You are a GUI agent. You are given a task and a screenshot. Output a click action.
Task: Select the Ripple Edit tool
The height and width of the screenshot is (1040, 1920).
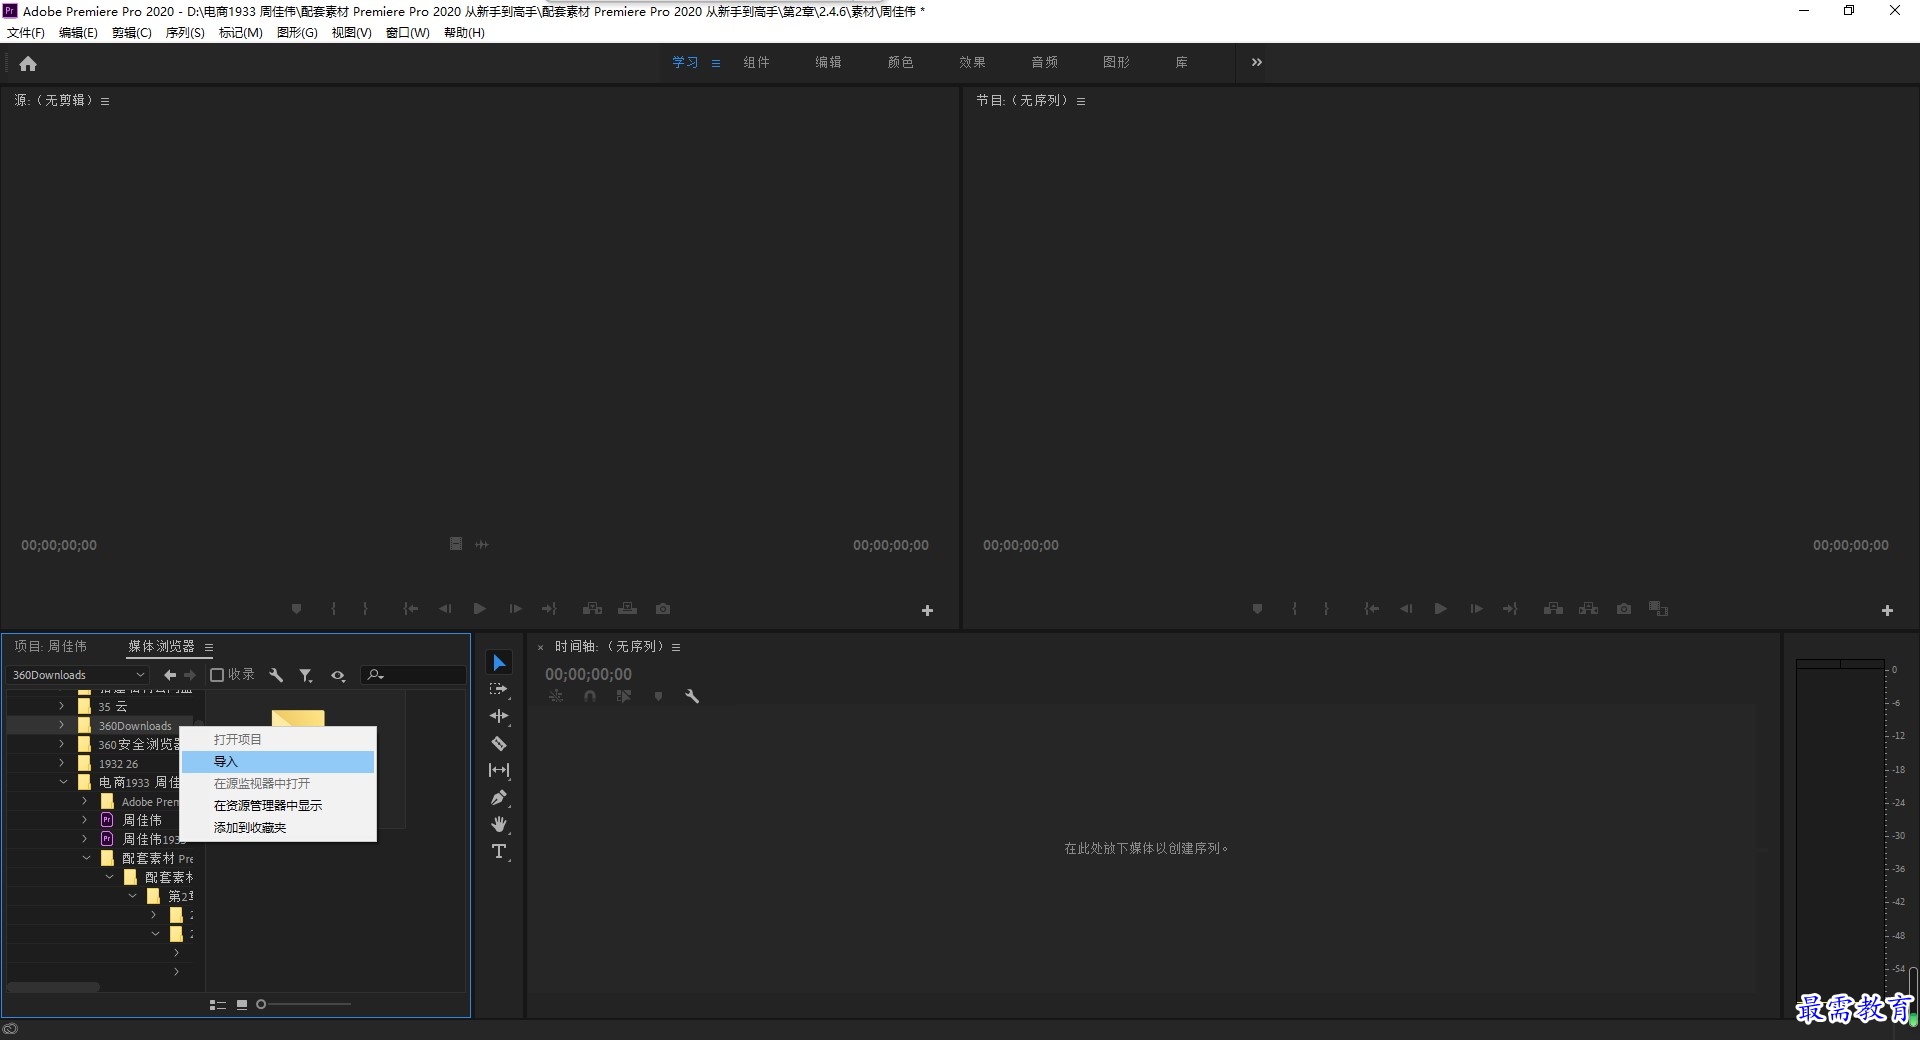499,716
